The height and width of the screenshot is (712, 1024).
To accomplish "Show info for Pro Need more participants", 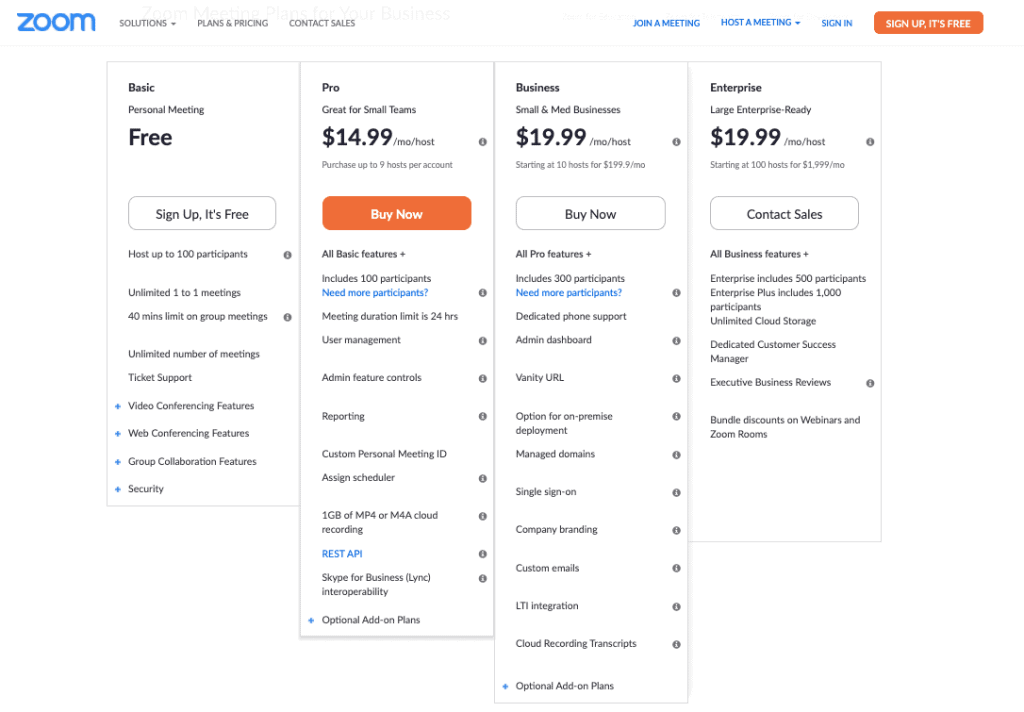I will click(483, 293).
